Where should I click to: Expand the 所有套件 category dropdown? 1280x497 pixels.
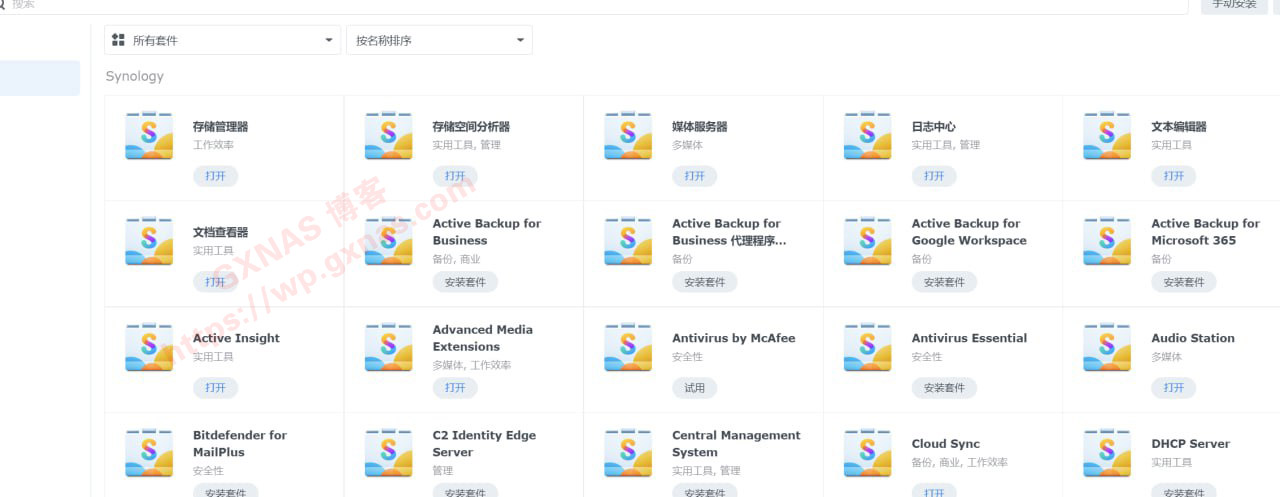click(222, 40)
